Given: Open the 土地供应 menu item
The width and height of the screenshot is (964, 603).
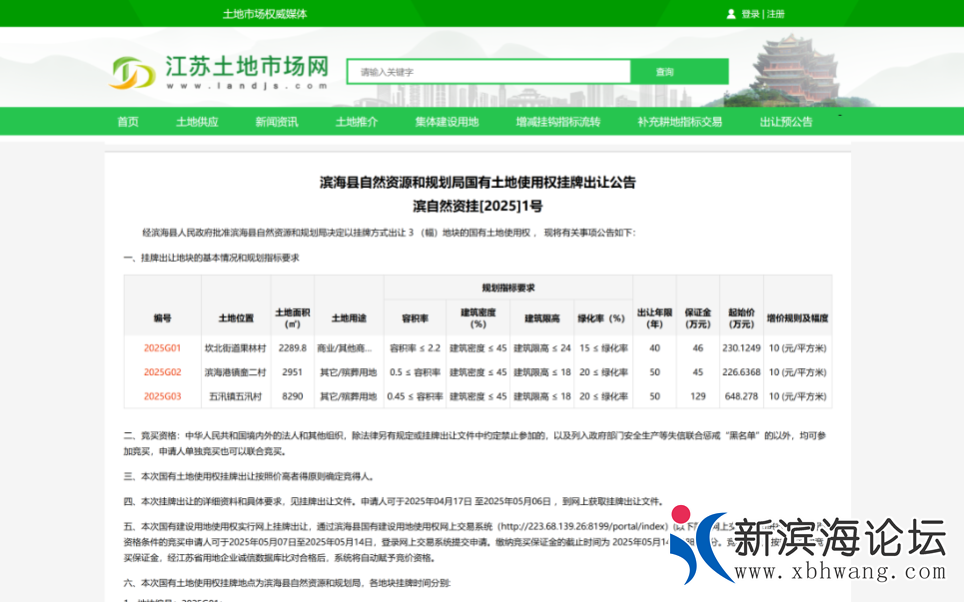Looking at the screenshot, I should tap(197, 122).
